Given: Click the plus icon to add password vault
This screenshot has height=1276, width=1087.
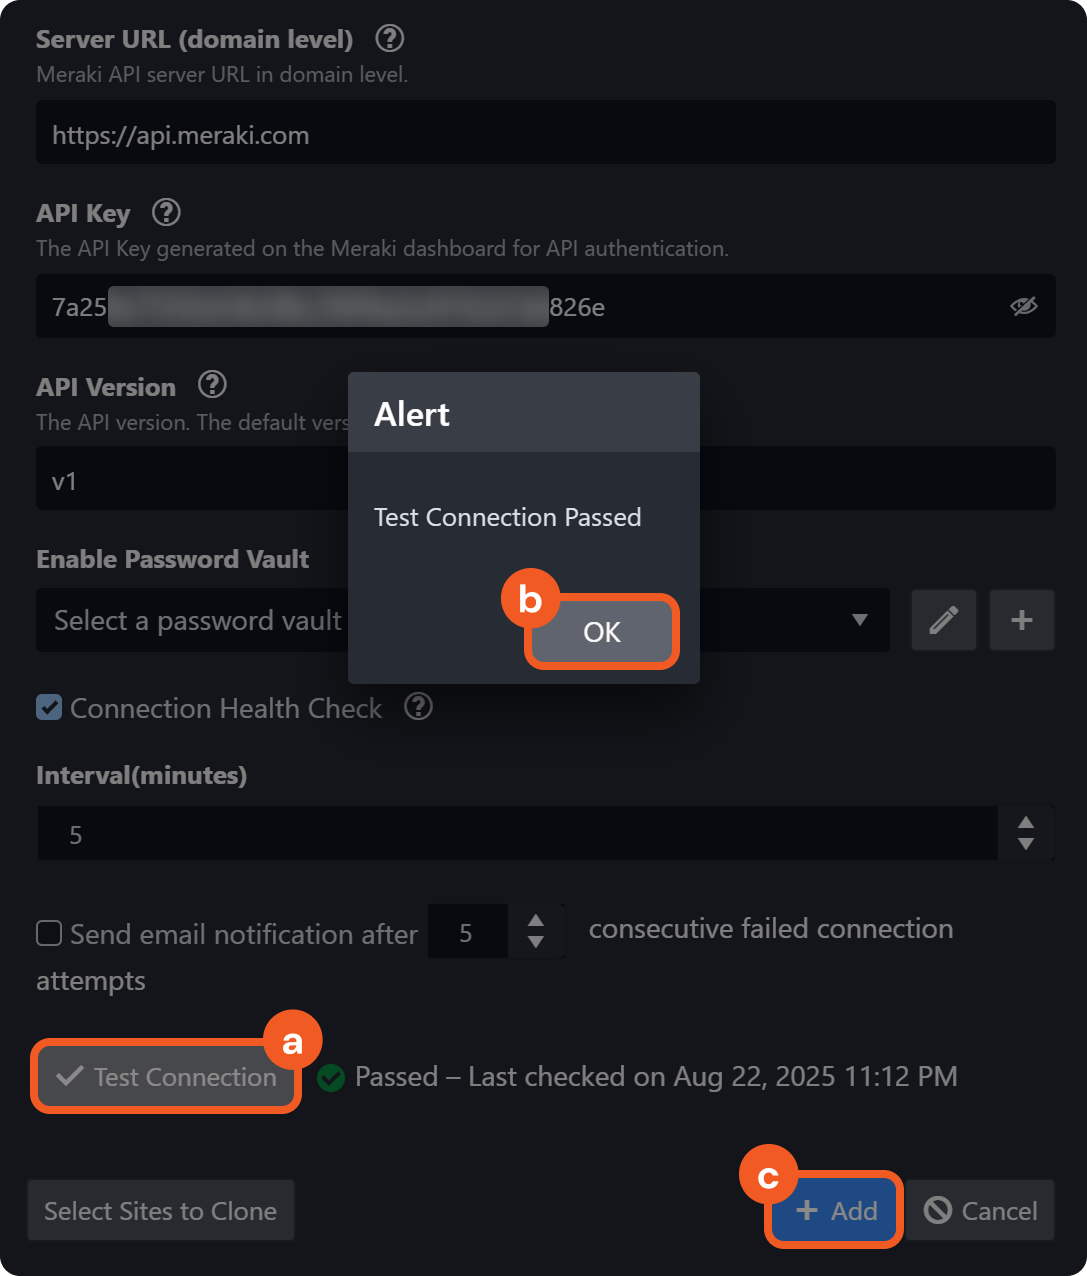Looking at the screenshot, I should pyautogui.click(x=1021, y=620).
